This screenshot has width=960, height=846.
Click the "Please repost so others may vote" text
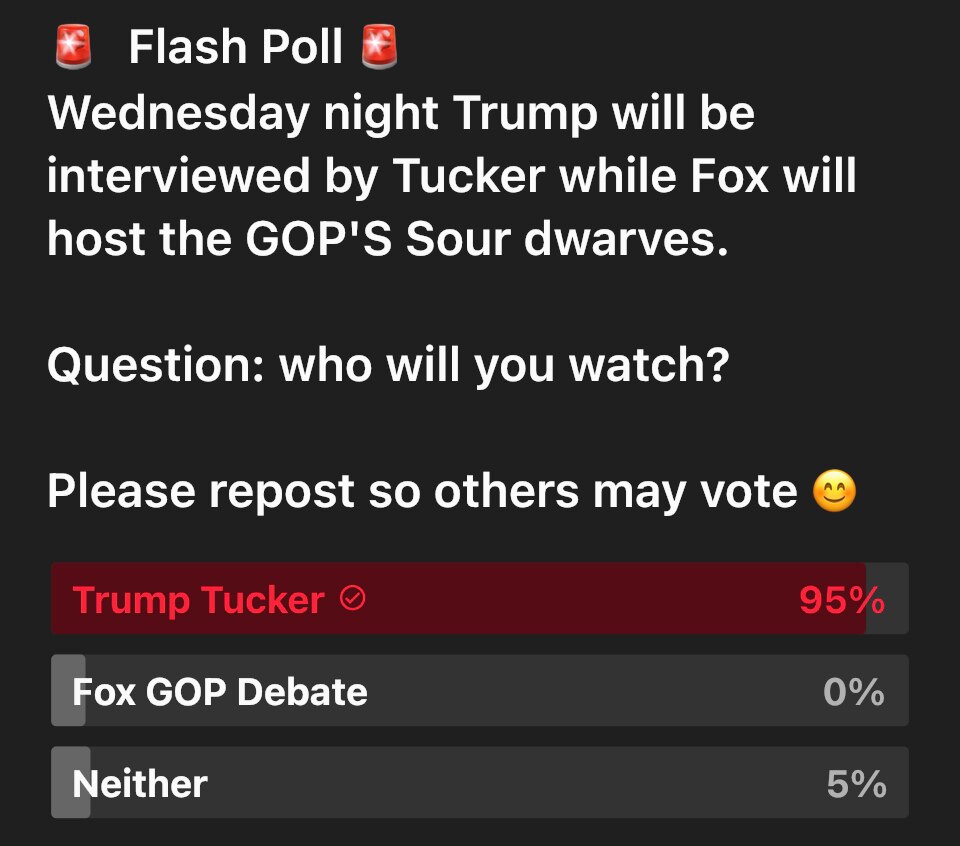(421, 492)
